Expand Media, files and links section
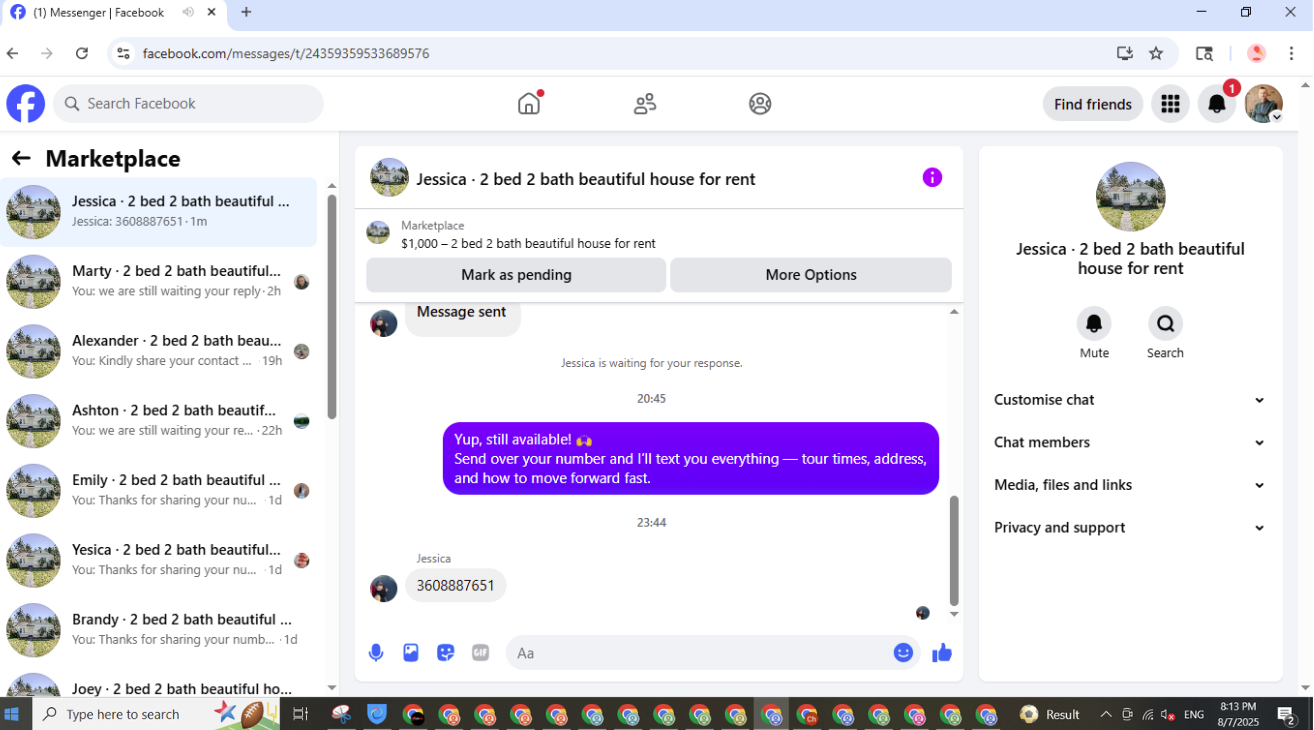This screenshot has height=730, width=1314. (x=1130, y=485)
